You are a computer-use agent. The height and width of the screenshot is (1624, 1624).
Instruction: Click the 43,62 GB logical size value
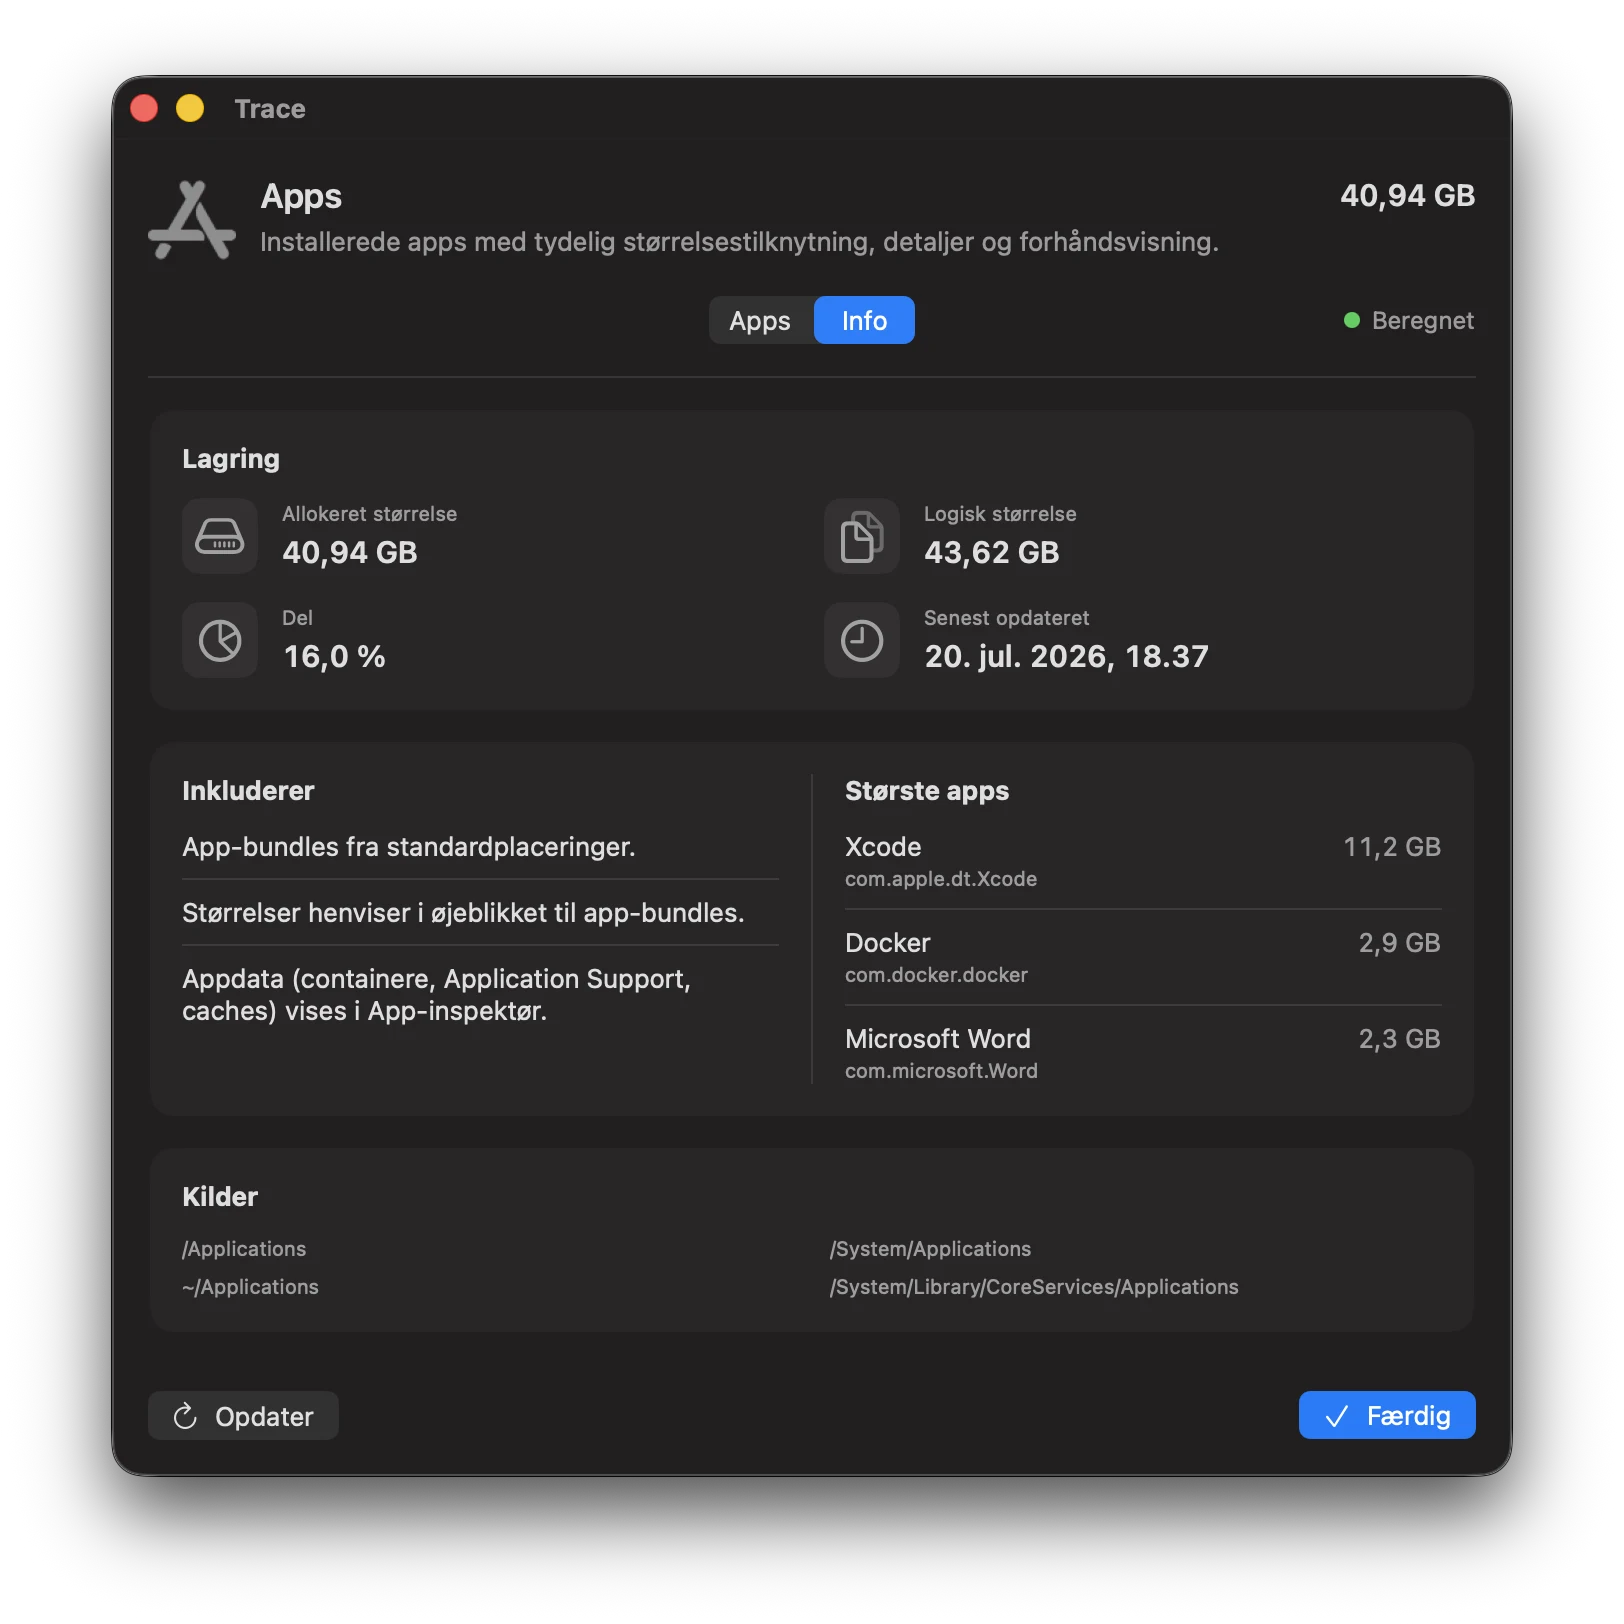point(992,552)
